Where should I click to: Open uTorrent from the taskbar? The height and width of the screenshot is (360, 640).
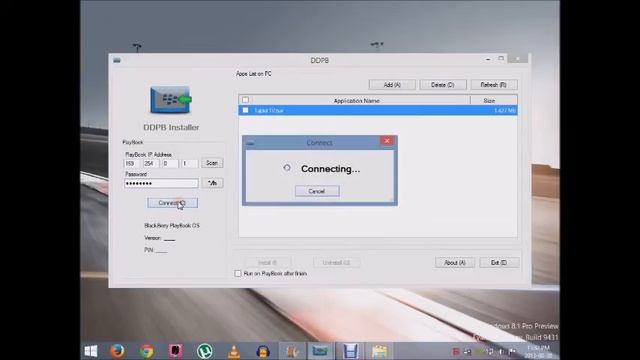coord(204,351)
